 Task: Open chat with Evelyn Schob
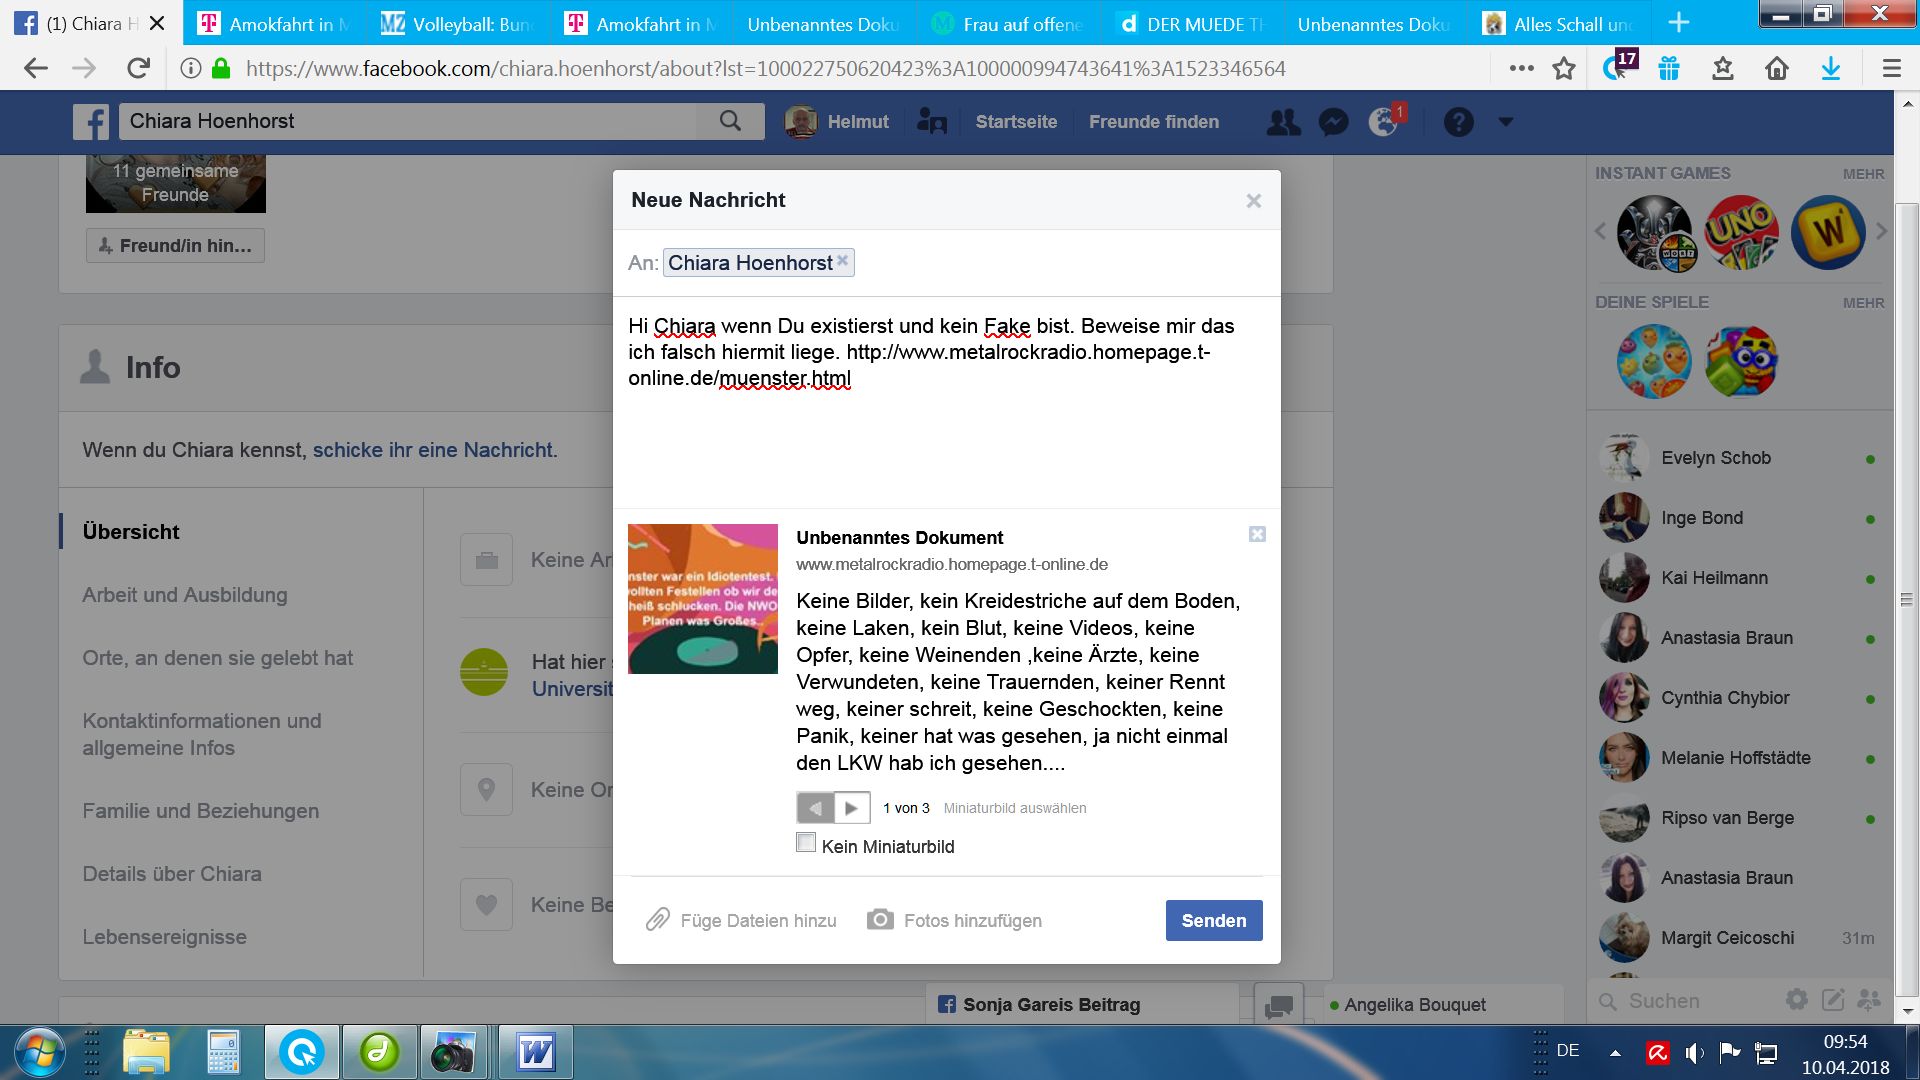[x=1740, y=458]
